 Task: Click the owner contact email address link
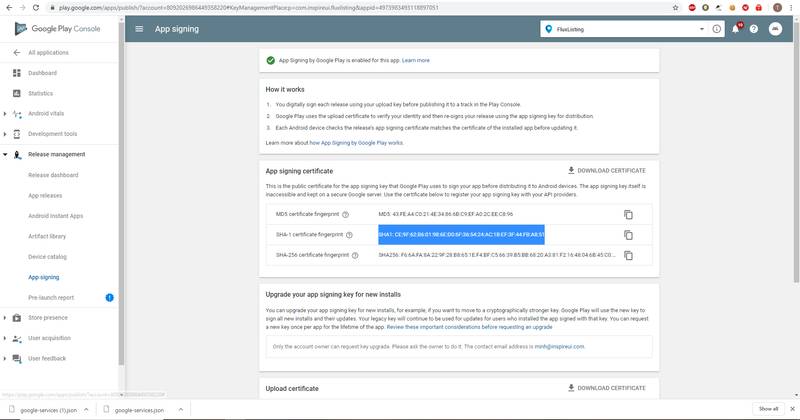[x=559, y=347]
